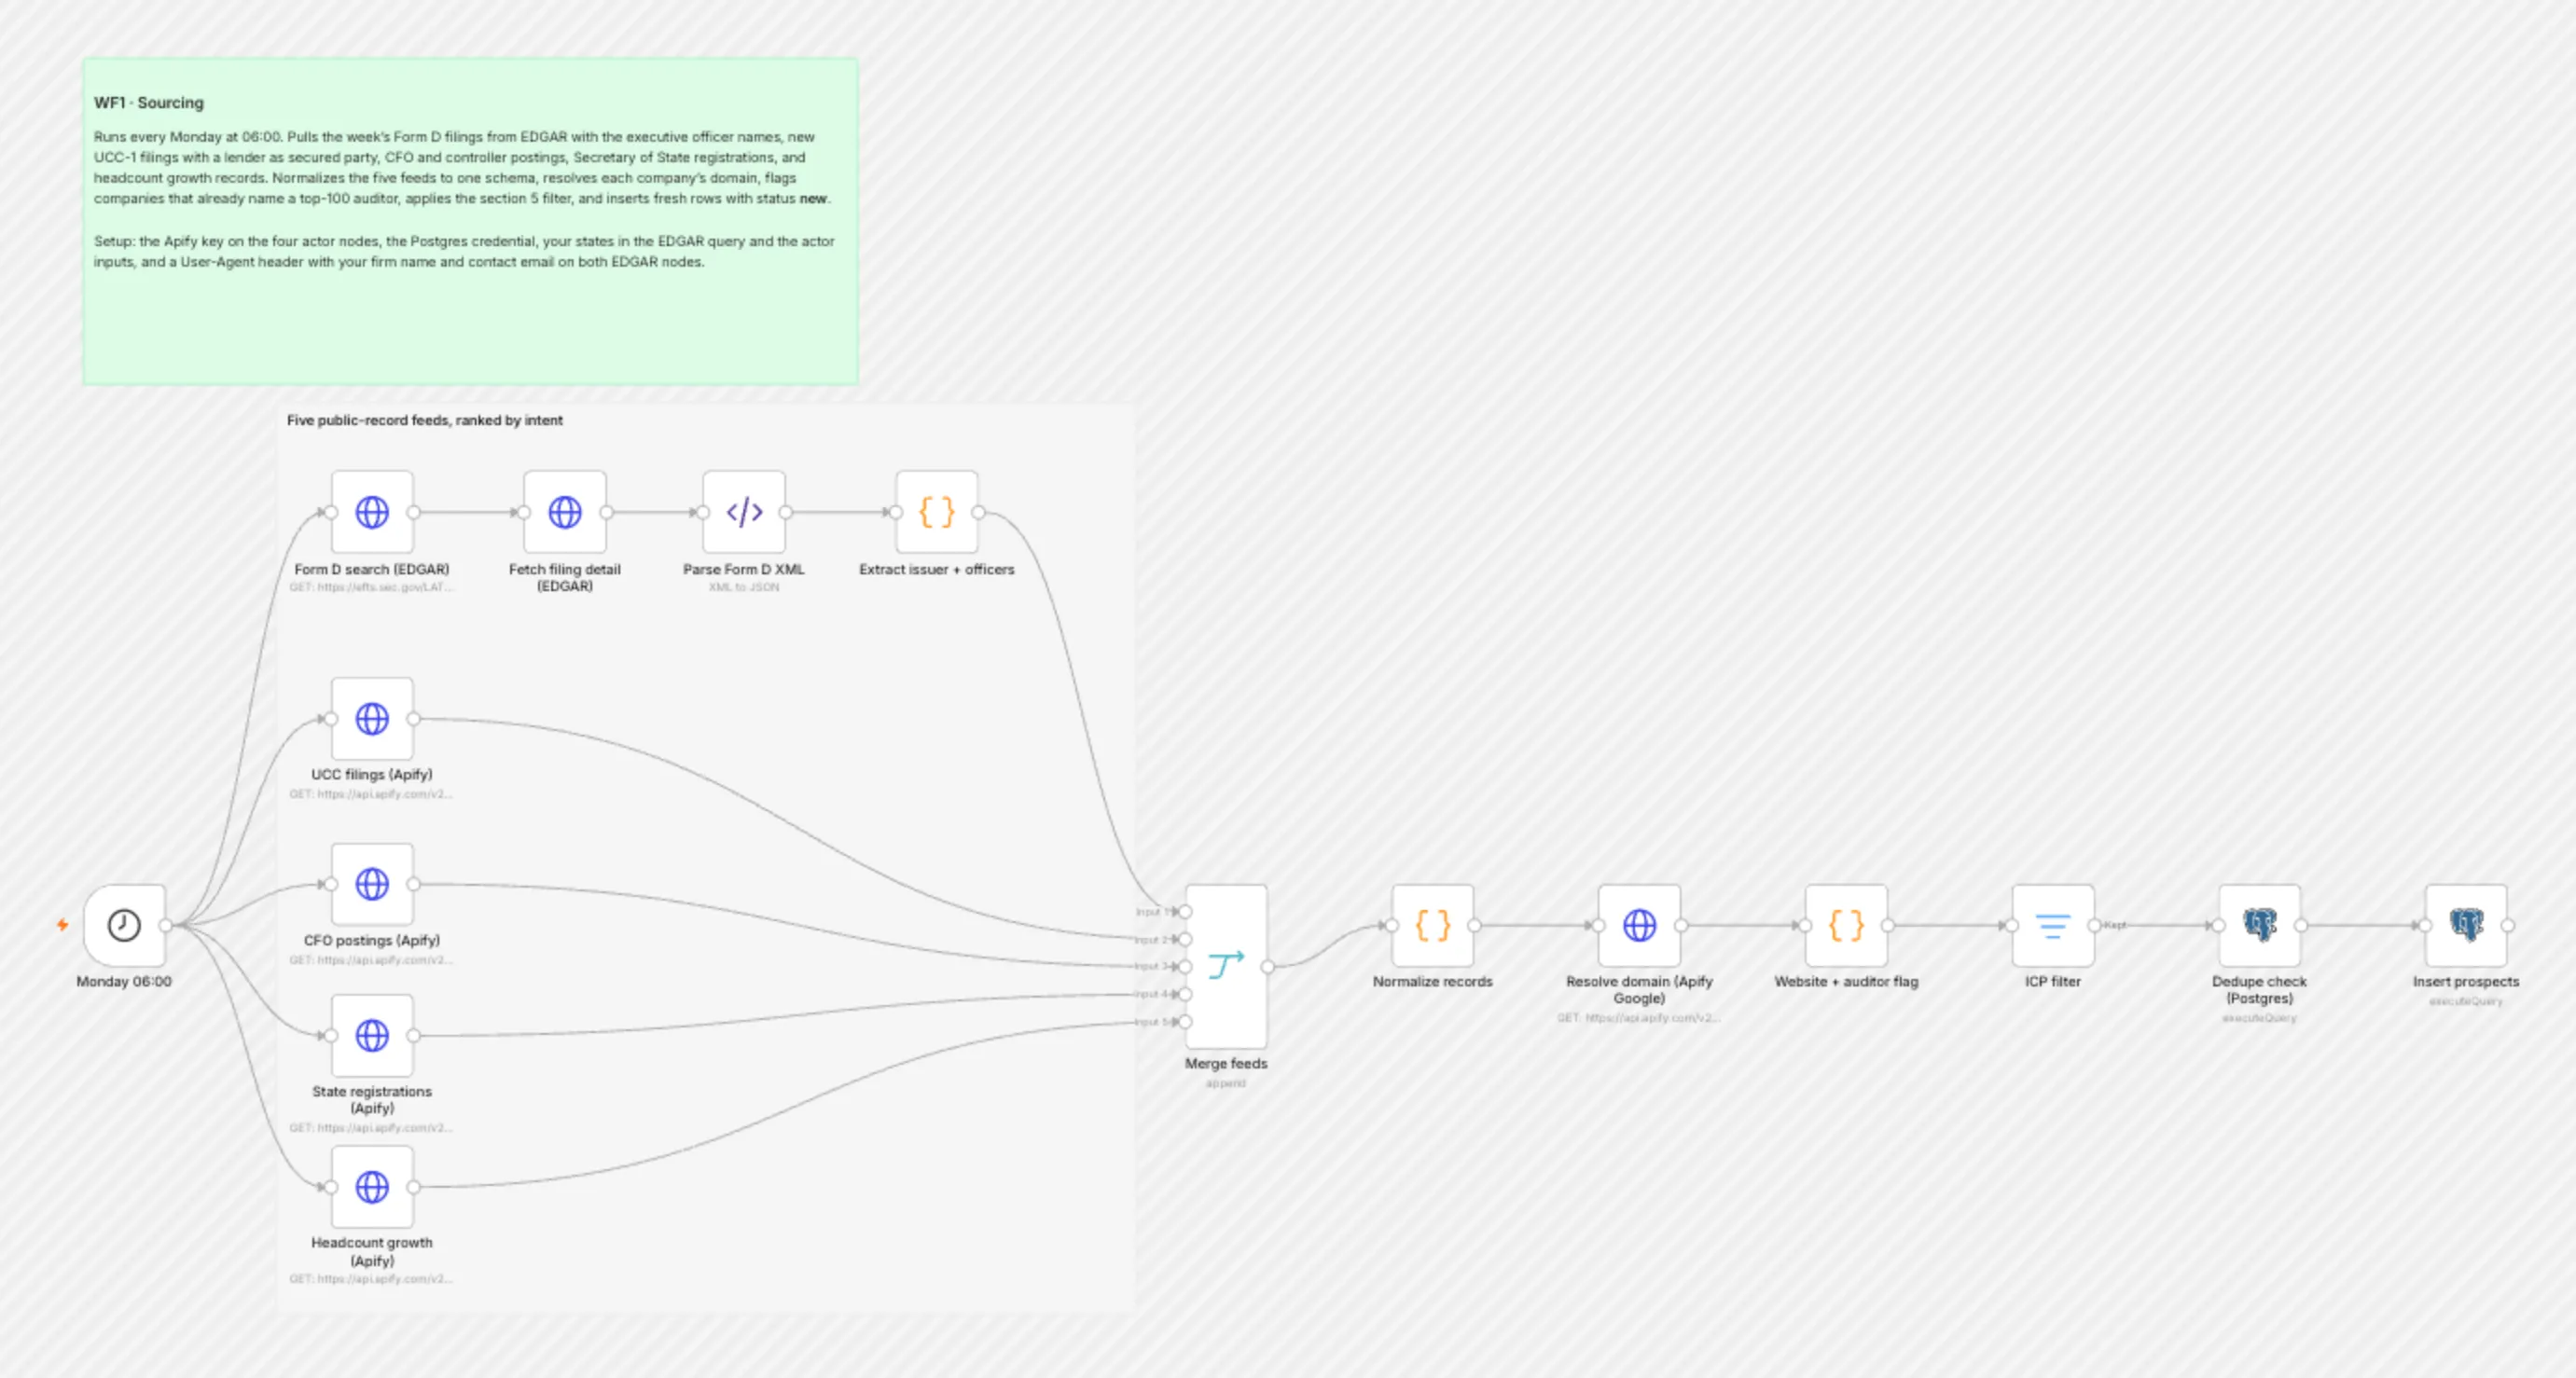Click the Monday 06:00 trigger output connector
The width and height of the screenshot is (2576, 1378).
click(x=166, y=925)
